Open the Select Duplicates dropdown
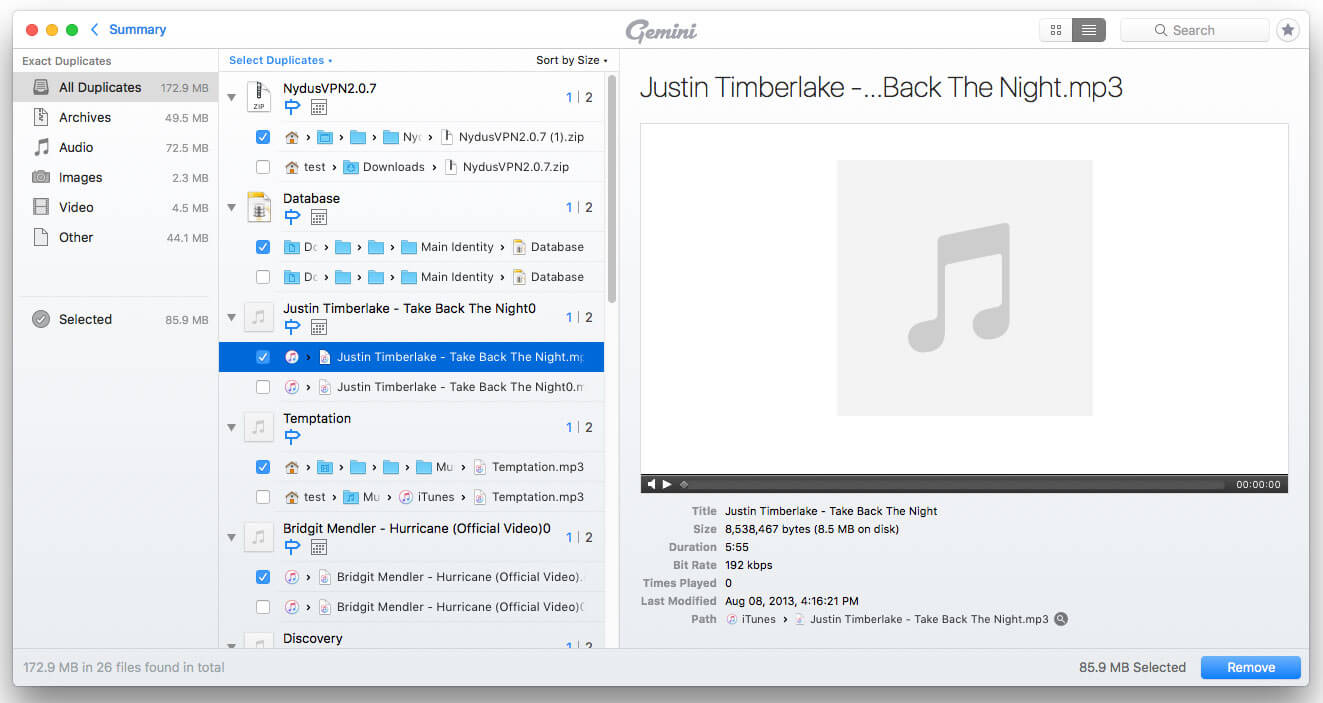Image resolution: width=1323 pixels, height=703 pixels. coord(280,60)
